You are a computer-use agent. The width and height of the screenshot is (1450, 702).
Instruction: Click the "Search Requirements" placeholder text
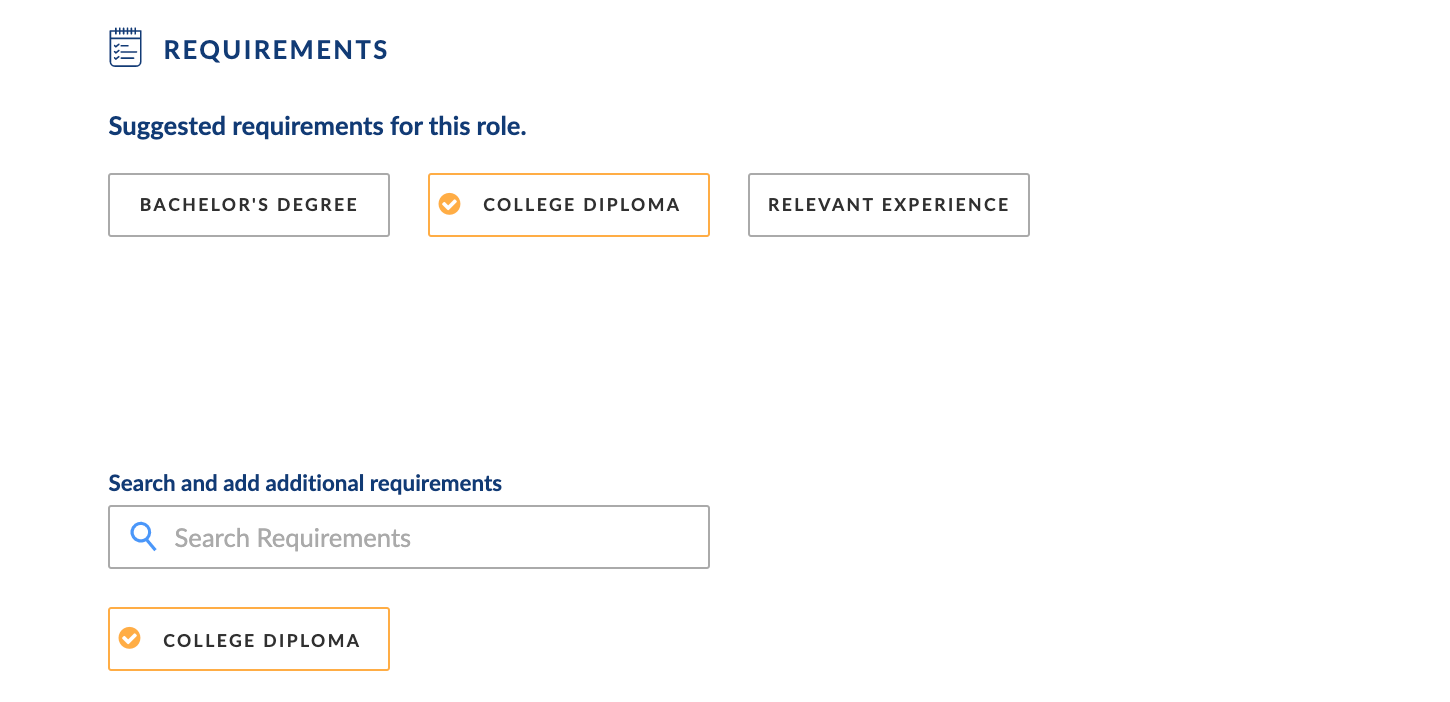point(293,539)
